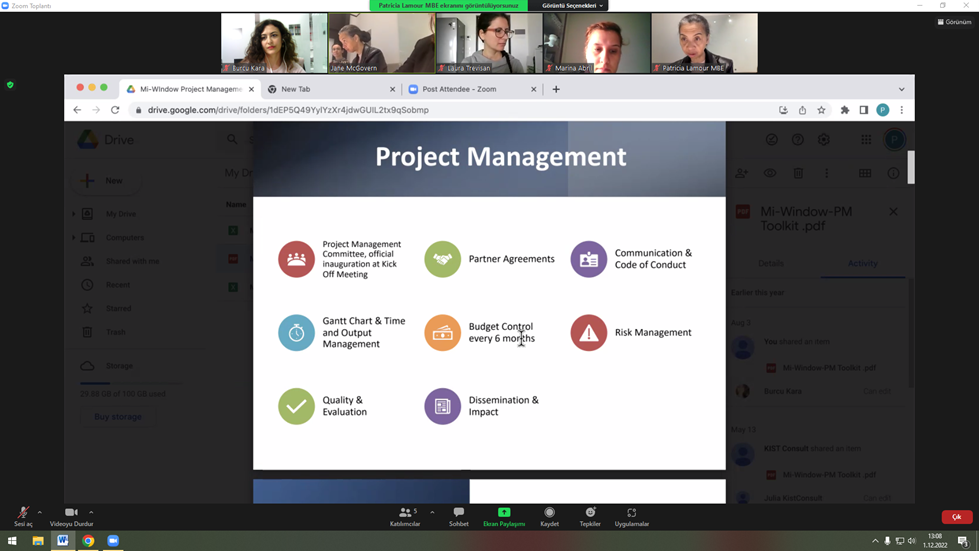Open Word from the Windows taskbar
Image resolution: width=979 pixels, height=551 pixels.
pyautogui.click(x=63, y=541)
